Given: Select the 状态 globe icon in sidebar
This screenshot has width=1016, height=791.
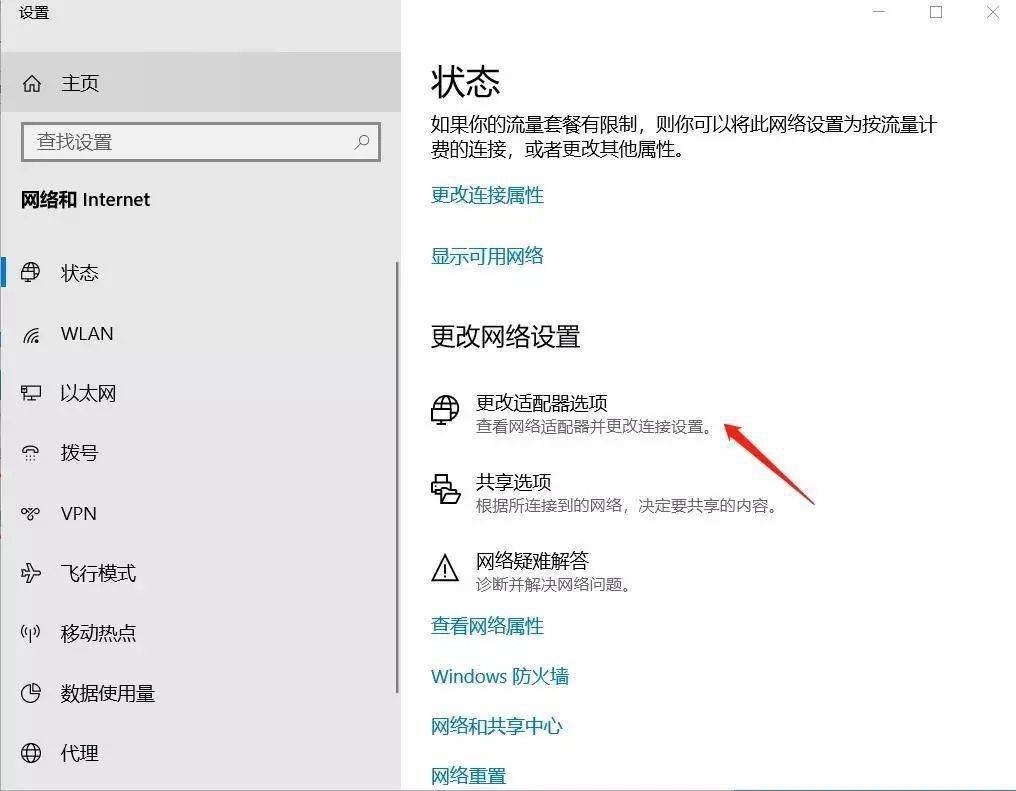Looking at the screenshot, I should coord(30,272).
